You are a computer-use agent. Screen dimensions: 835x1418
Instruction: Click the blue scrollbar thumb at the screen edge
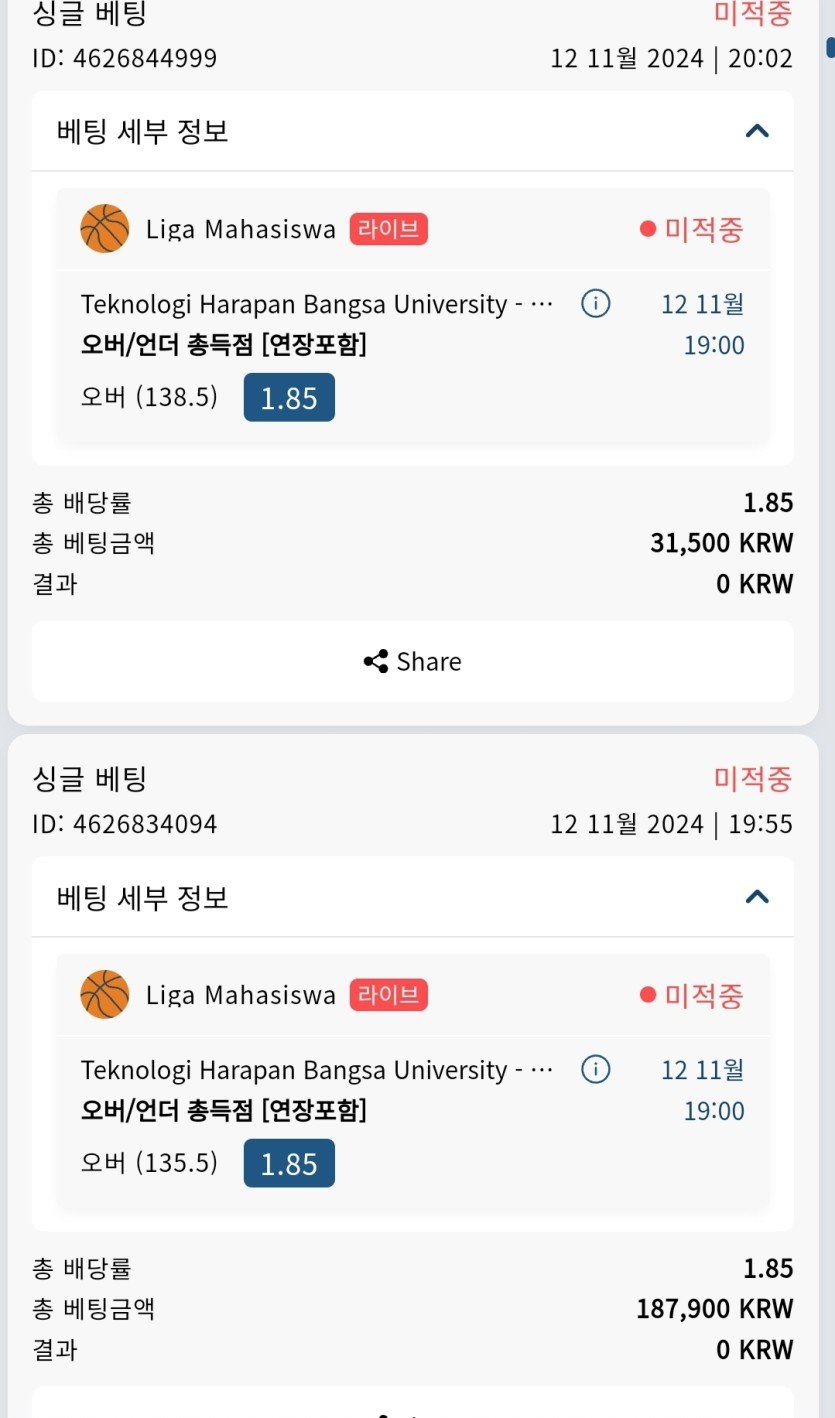pos(830,46)
